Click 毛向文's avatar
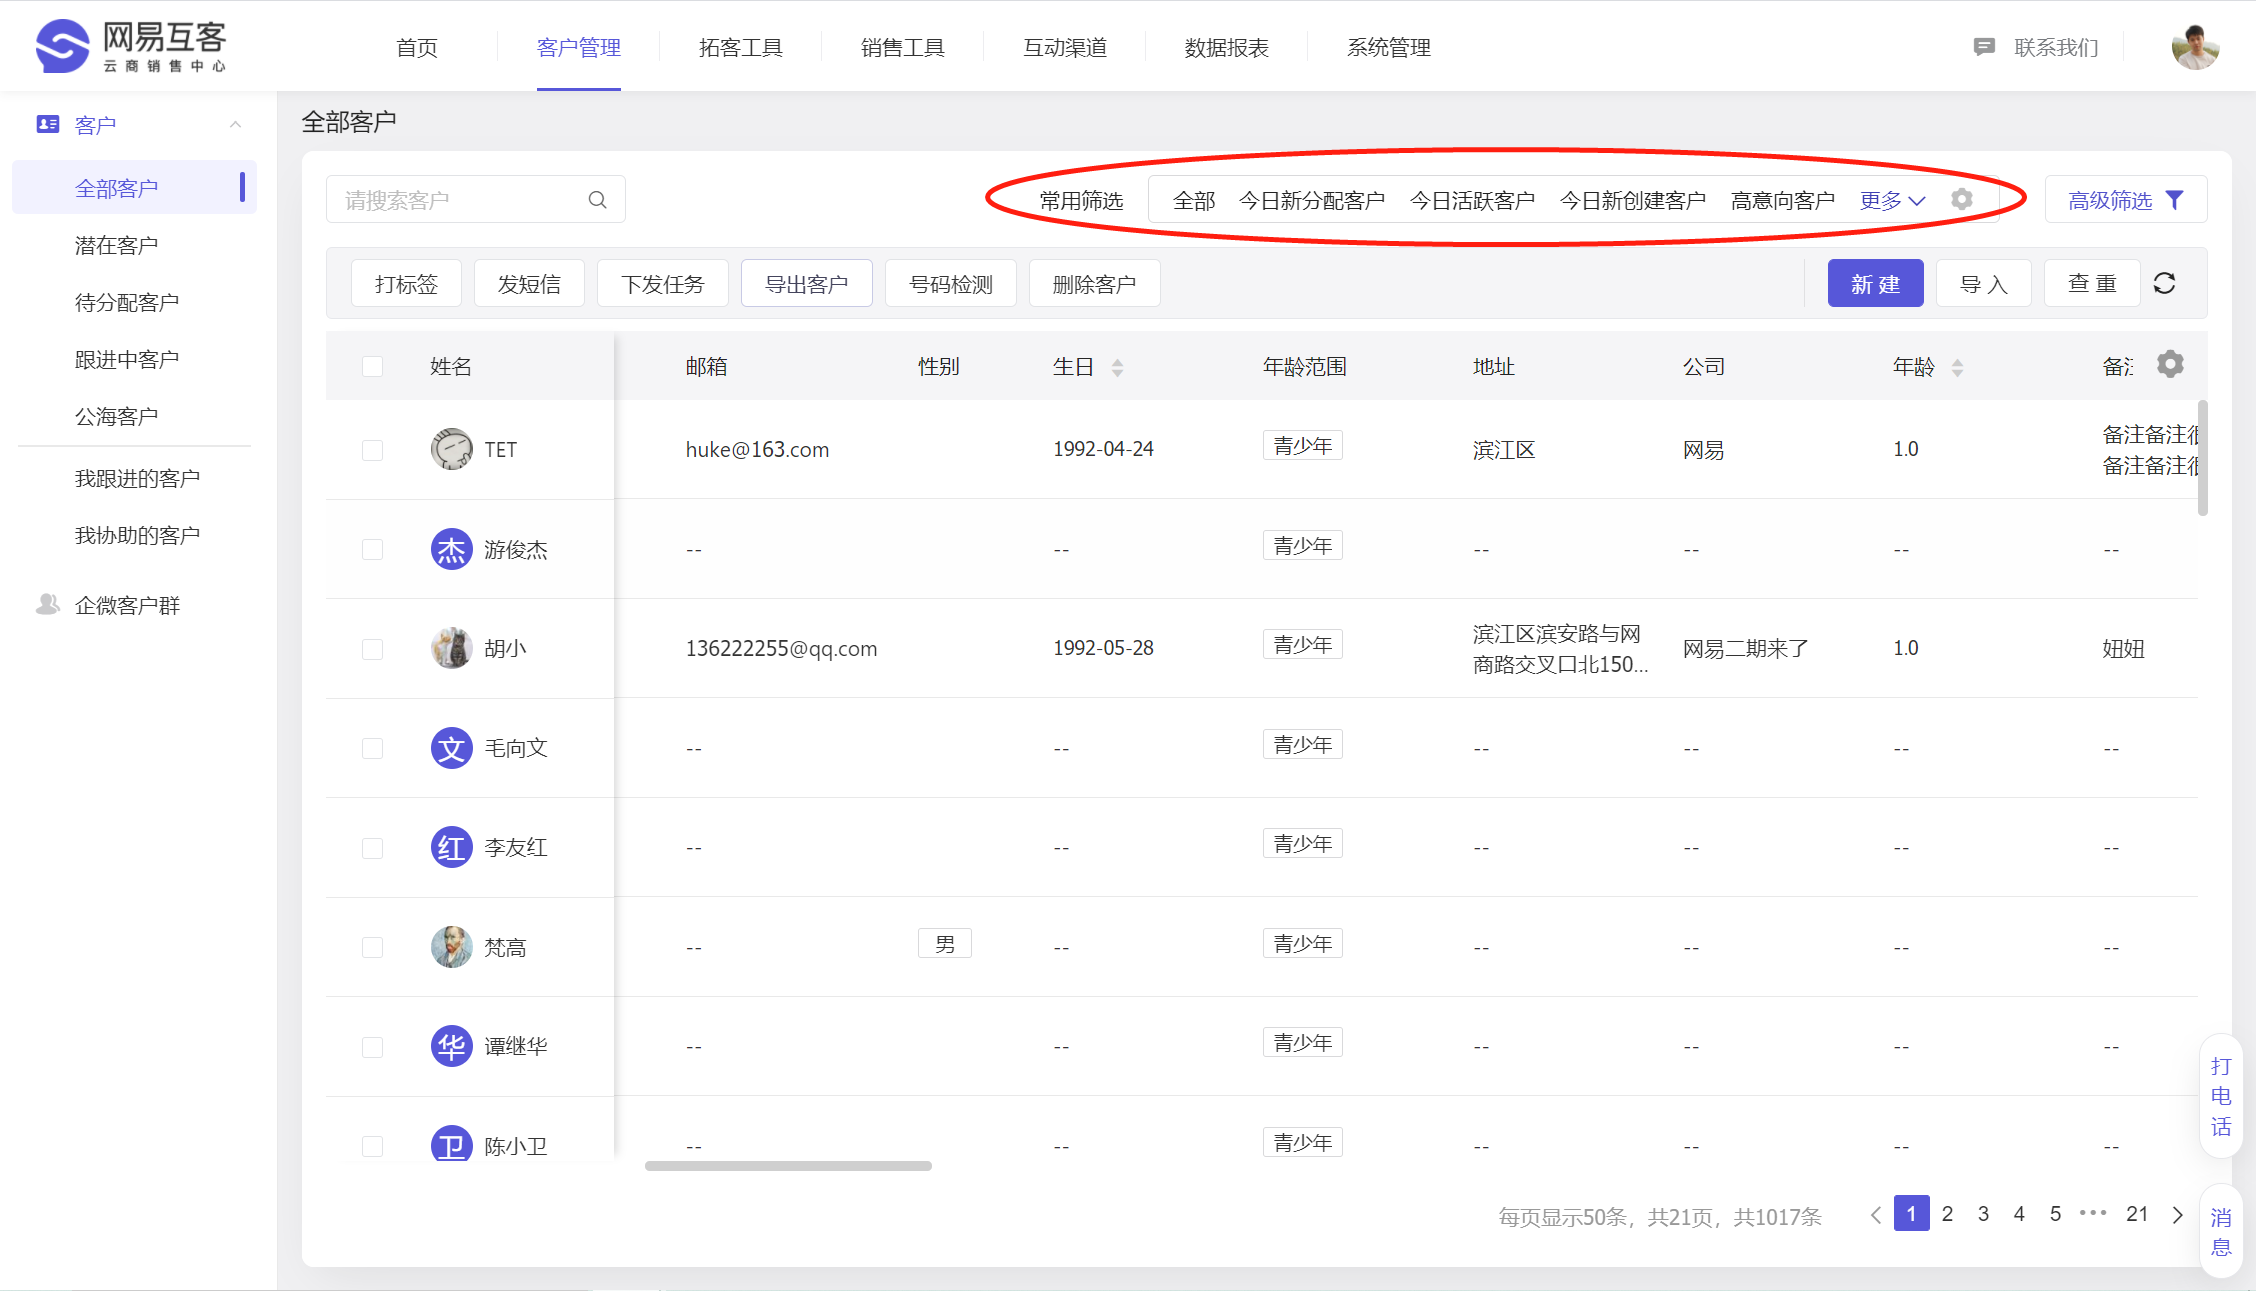Viewport: 2256px width, 1291px height. [x=451, y=748]
